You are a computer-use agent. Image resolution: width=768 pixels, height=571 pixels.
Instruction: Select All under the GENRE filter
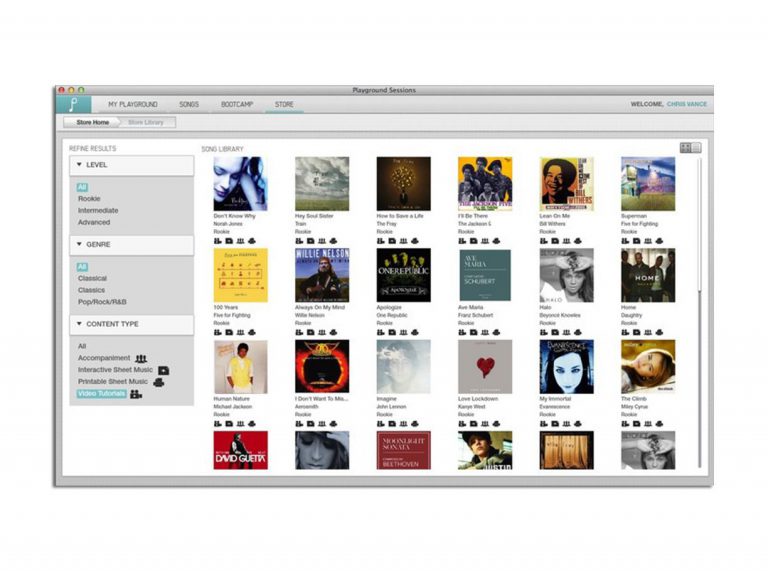(x=82, y=267)
